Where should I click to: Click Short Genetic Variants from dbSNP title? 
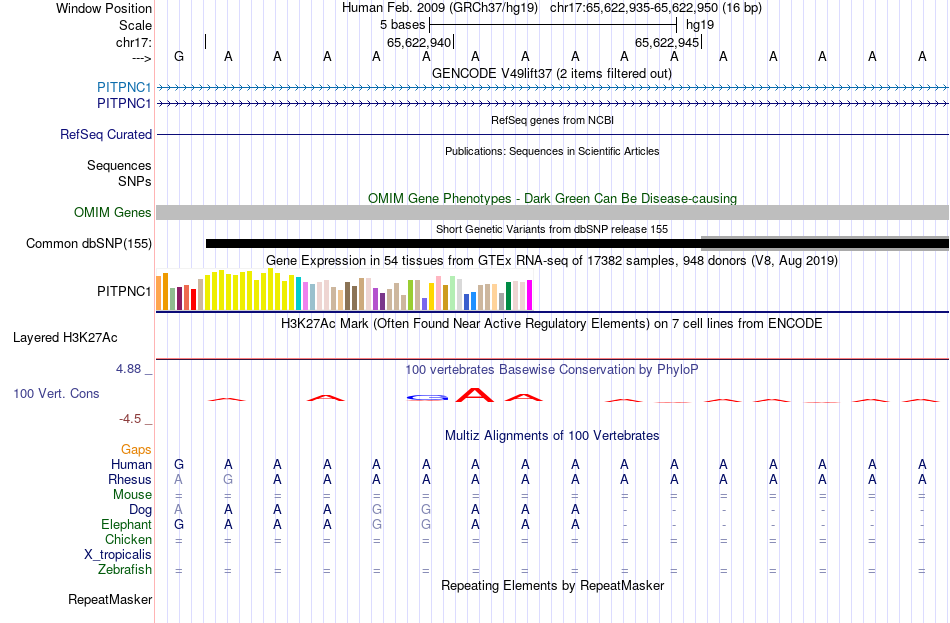(552, 229)
